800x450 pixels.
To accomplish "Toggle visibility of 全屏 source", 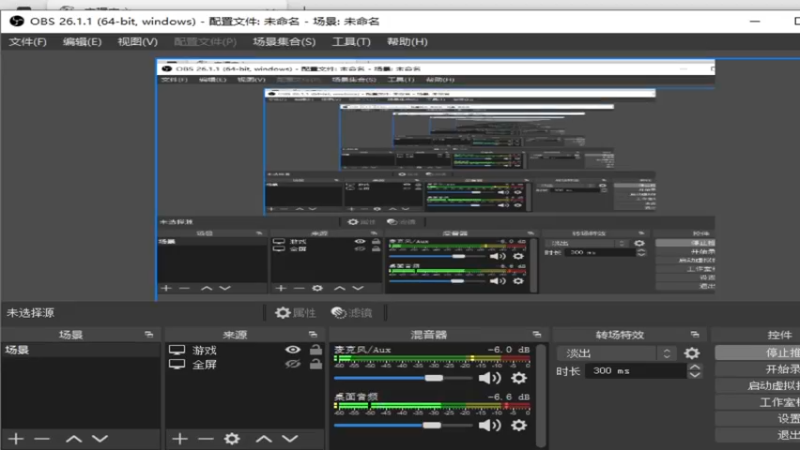I will pyautogui.click(x=293, y=364).
